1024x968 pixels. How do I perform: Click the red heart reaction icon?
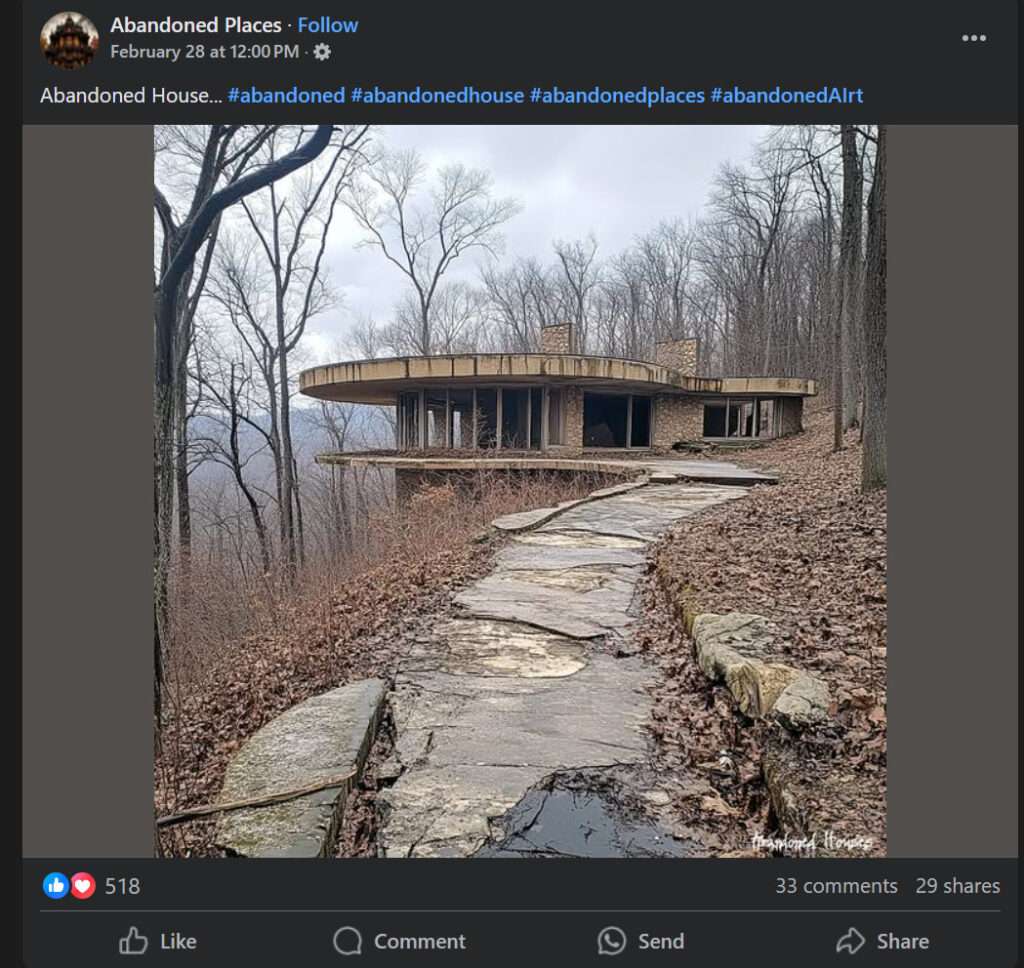82,886
